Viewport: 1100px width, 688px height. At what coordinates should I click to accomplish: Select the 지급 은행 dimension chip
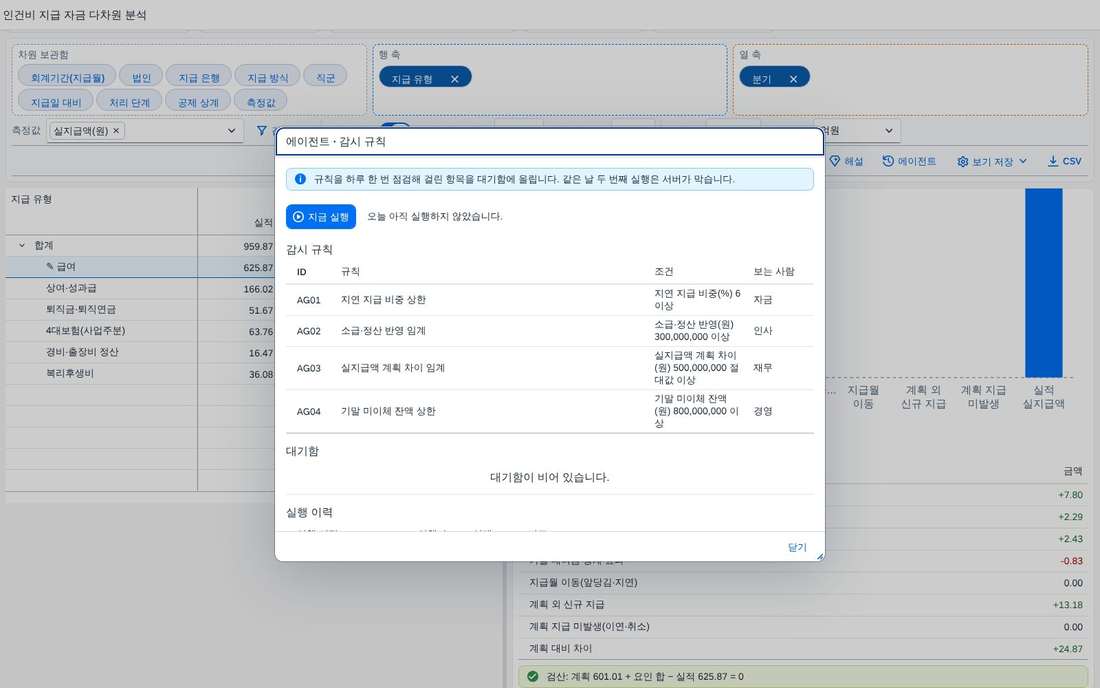[x=199, y=77]
